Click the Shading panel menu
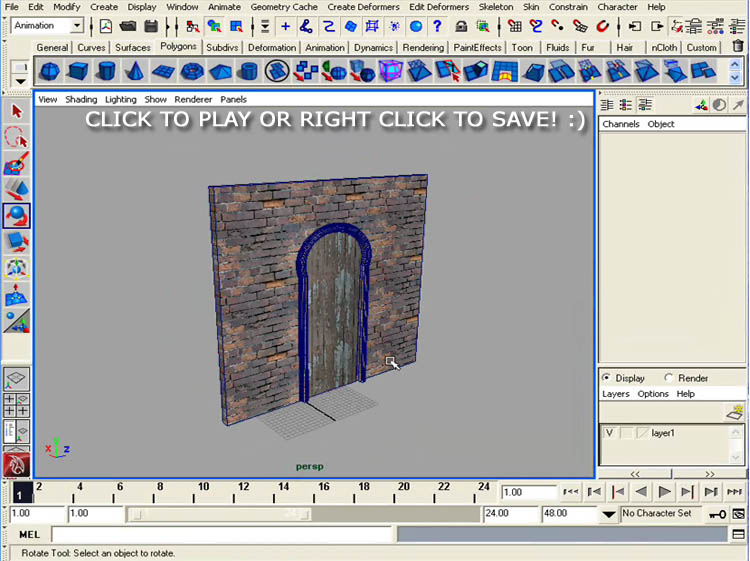750x561 pixels. [81, 100]
